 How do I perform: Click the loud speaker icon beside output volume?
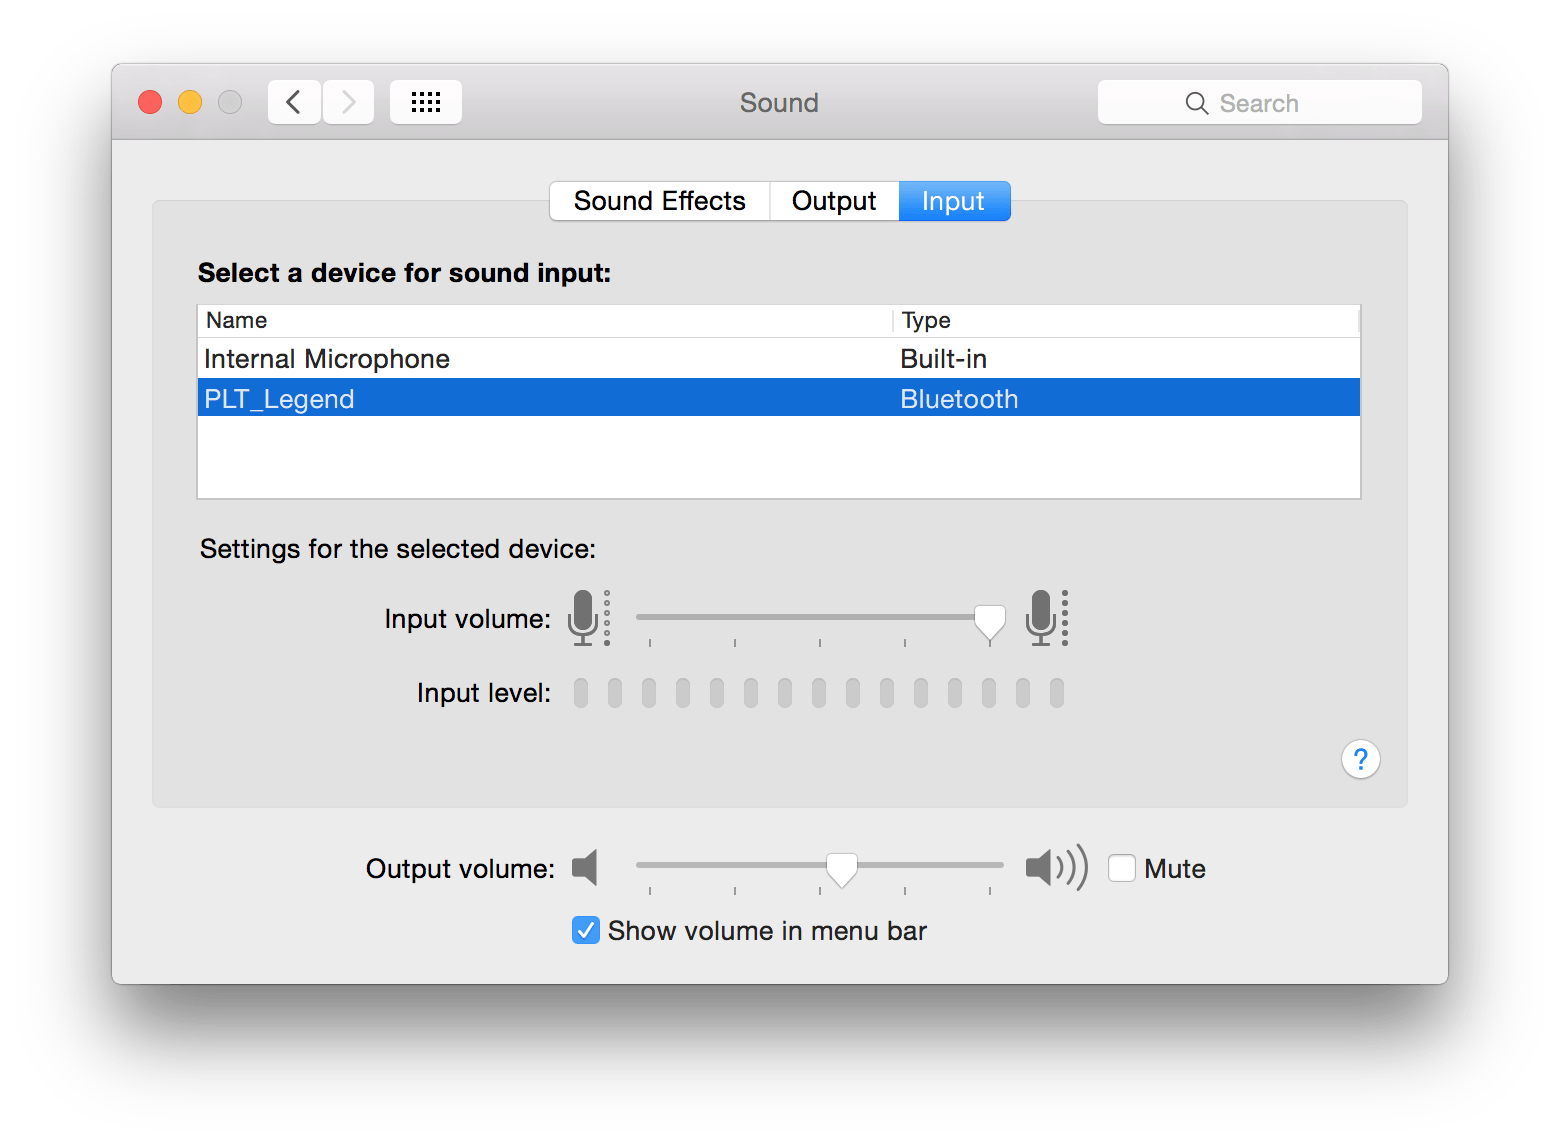pyautogui.click(x=1053, y=868)
